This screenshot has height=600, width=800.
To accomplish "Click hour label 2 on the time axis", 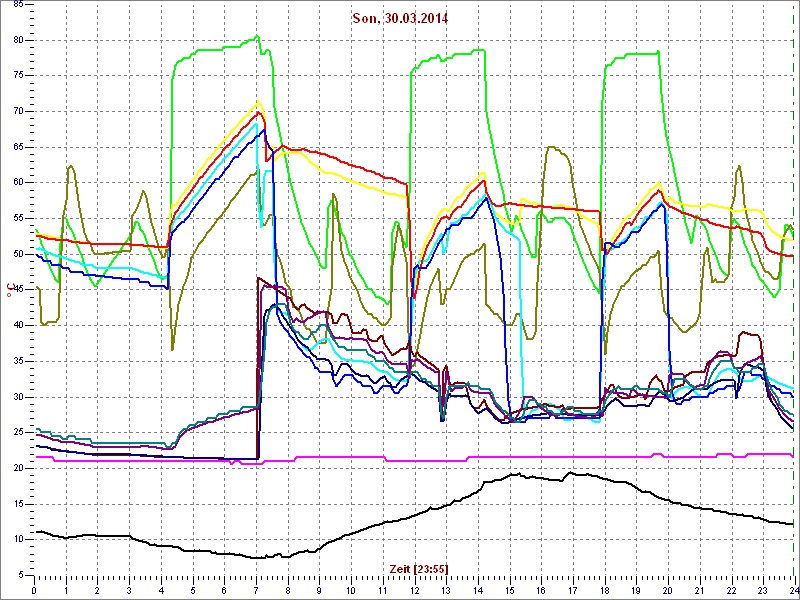I will coord(97,591).
